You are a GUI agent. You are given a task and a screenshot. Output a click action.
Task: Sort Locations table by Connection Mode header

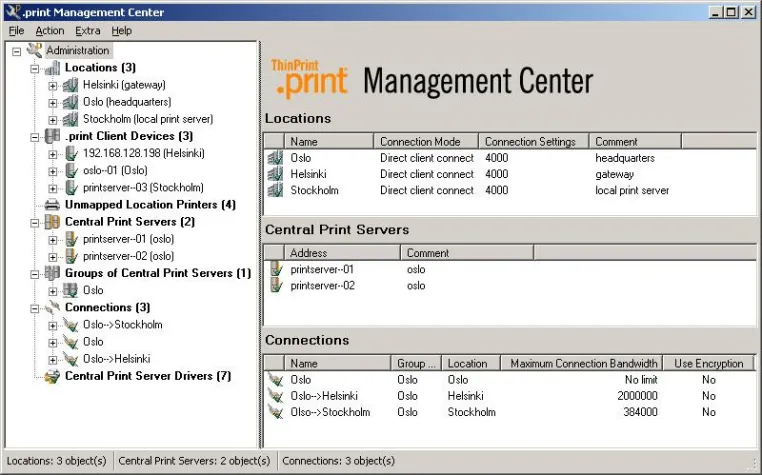tap(426, 141)
